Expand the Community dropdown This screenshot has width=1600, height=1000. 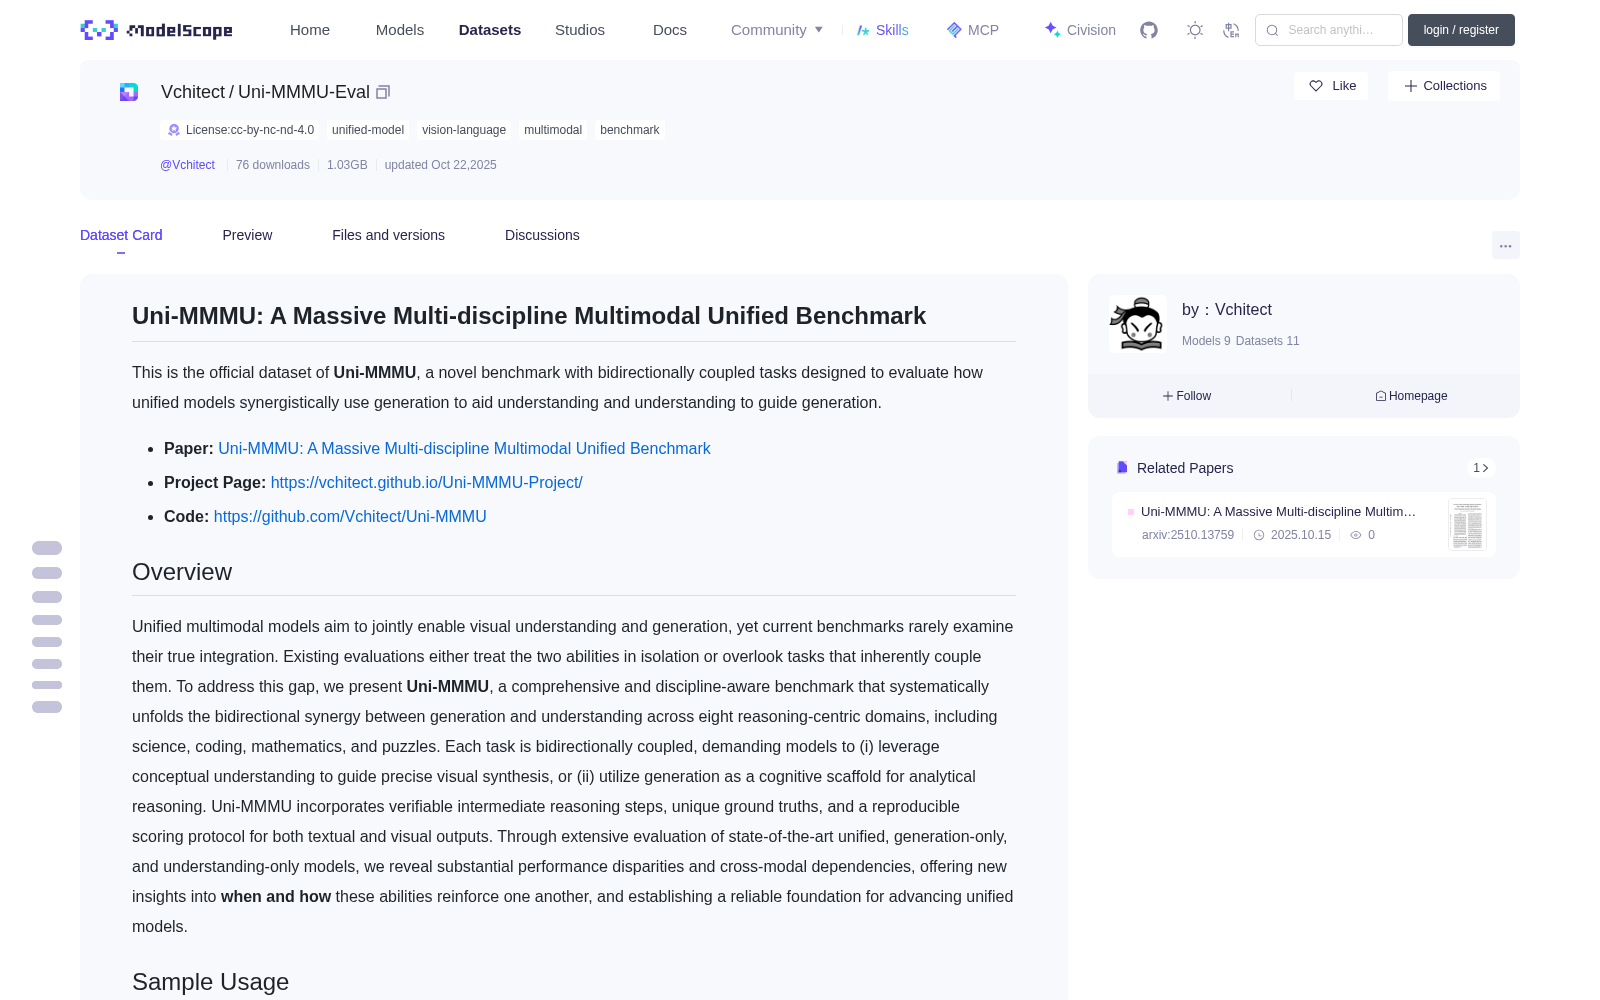click(x=777, y=30)
